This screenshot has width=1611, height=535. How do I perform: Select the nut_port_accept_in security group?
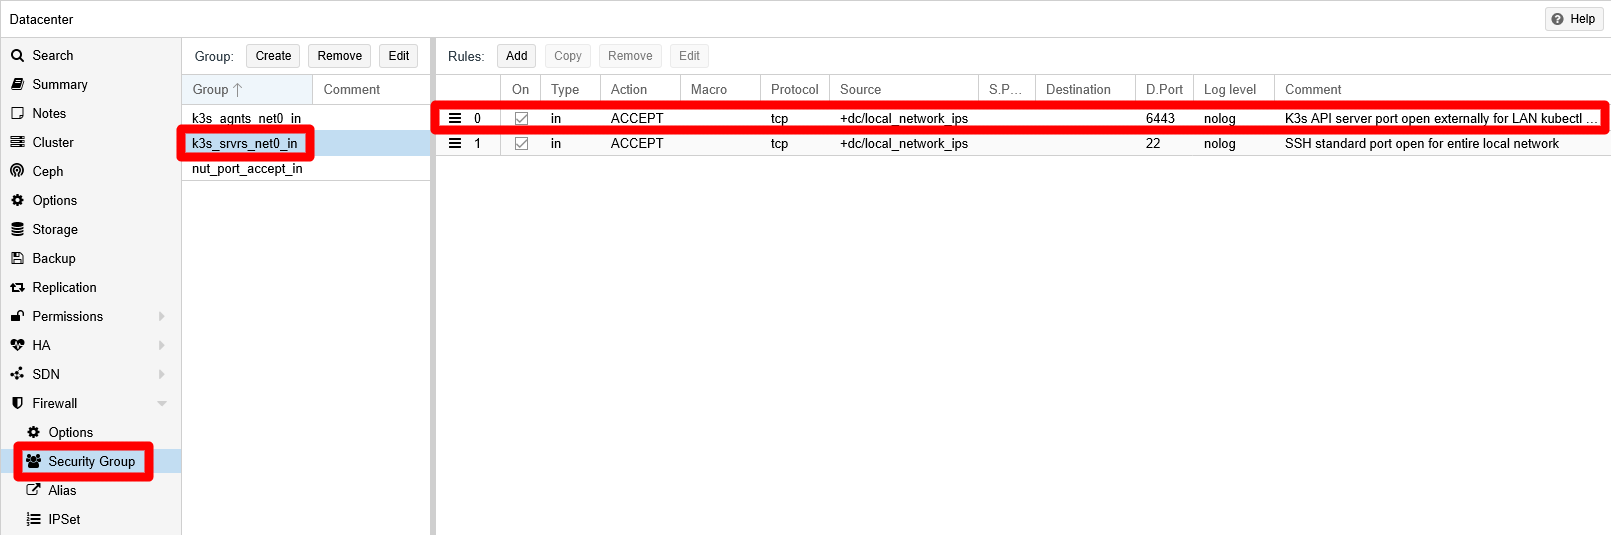(247, 168)
